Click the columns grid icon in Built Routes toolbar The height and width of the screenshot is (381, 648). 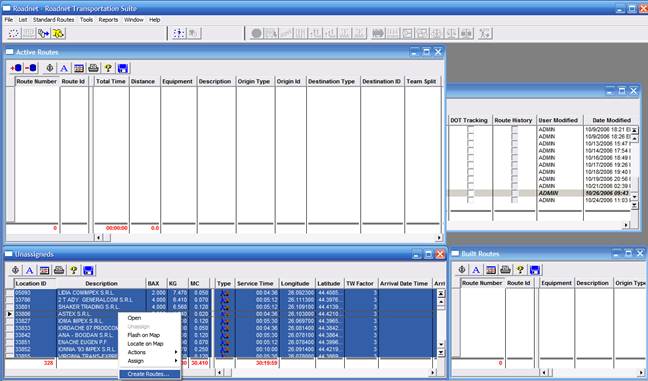pyautogui.click(x=491, y=270)
